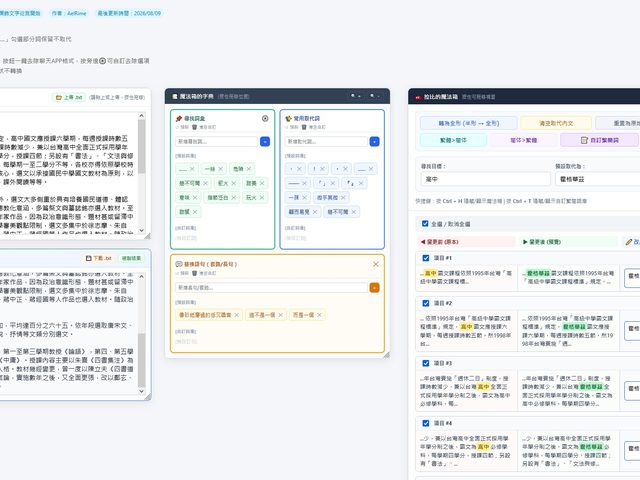The width and height of the screenshot is (640, 480).
Task: Click the down arrow of upper text area scrollbar
Action: point(142,231)
